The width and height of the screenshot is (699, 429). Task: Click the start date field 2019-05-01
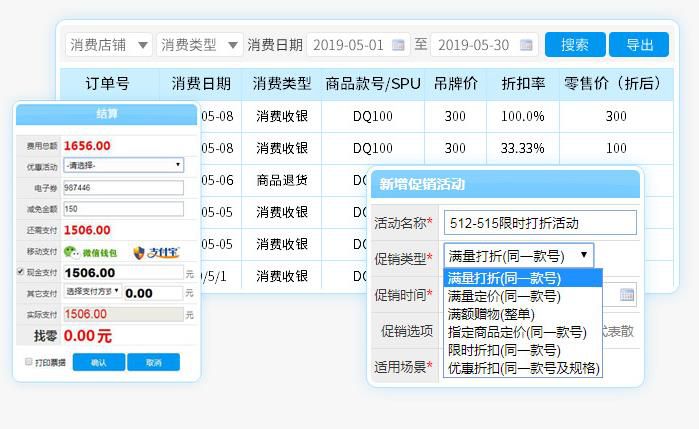point(358,45)
